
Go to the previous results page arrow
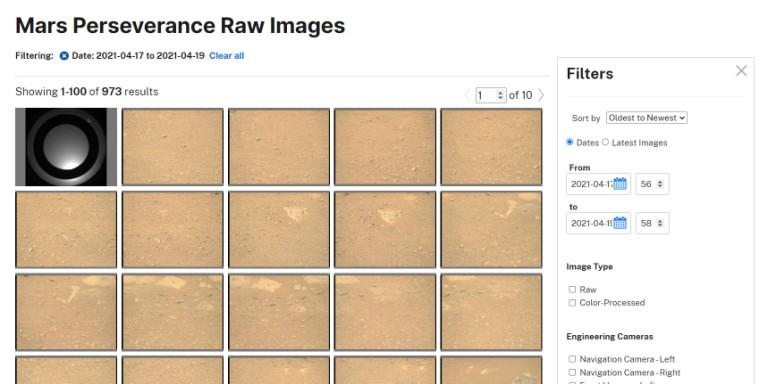pos(467,95)
